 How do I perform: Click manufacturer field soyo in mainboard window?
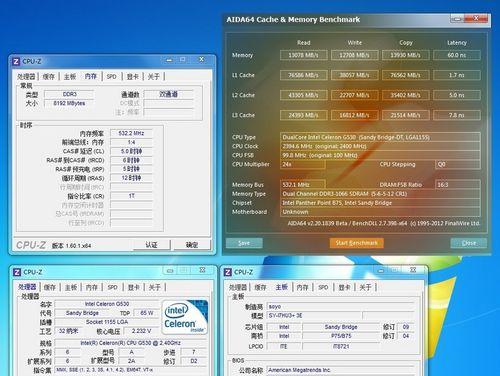[x=340, y=306]
